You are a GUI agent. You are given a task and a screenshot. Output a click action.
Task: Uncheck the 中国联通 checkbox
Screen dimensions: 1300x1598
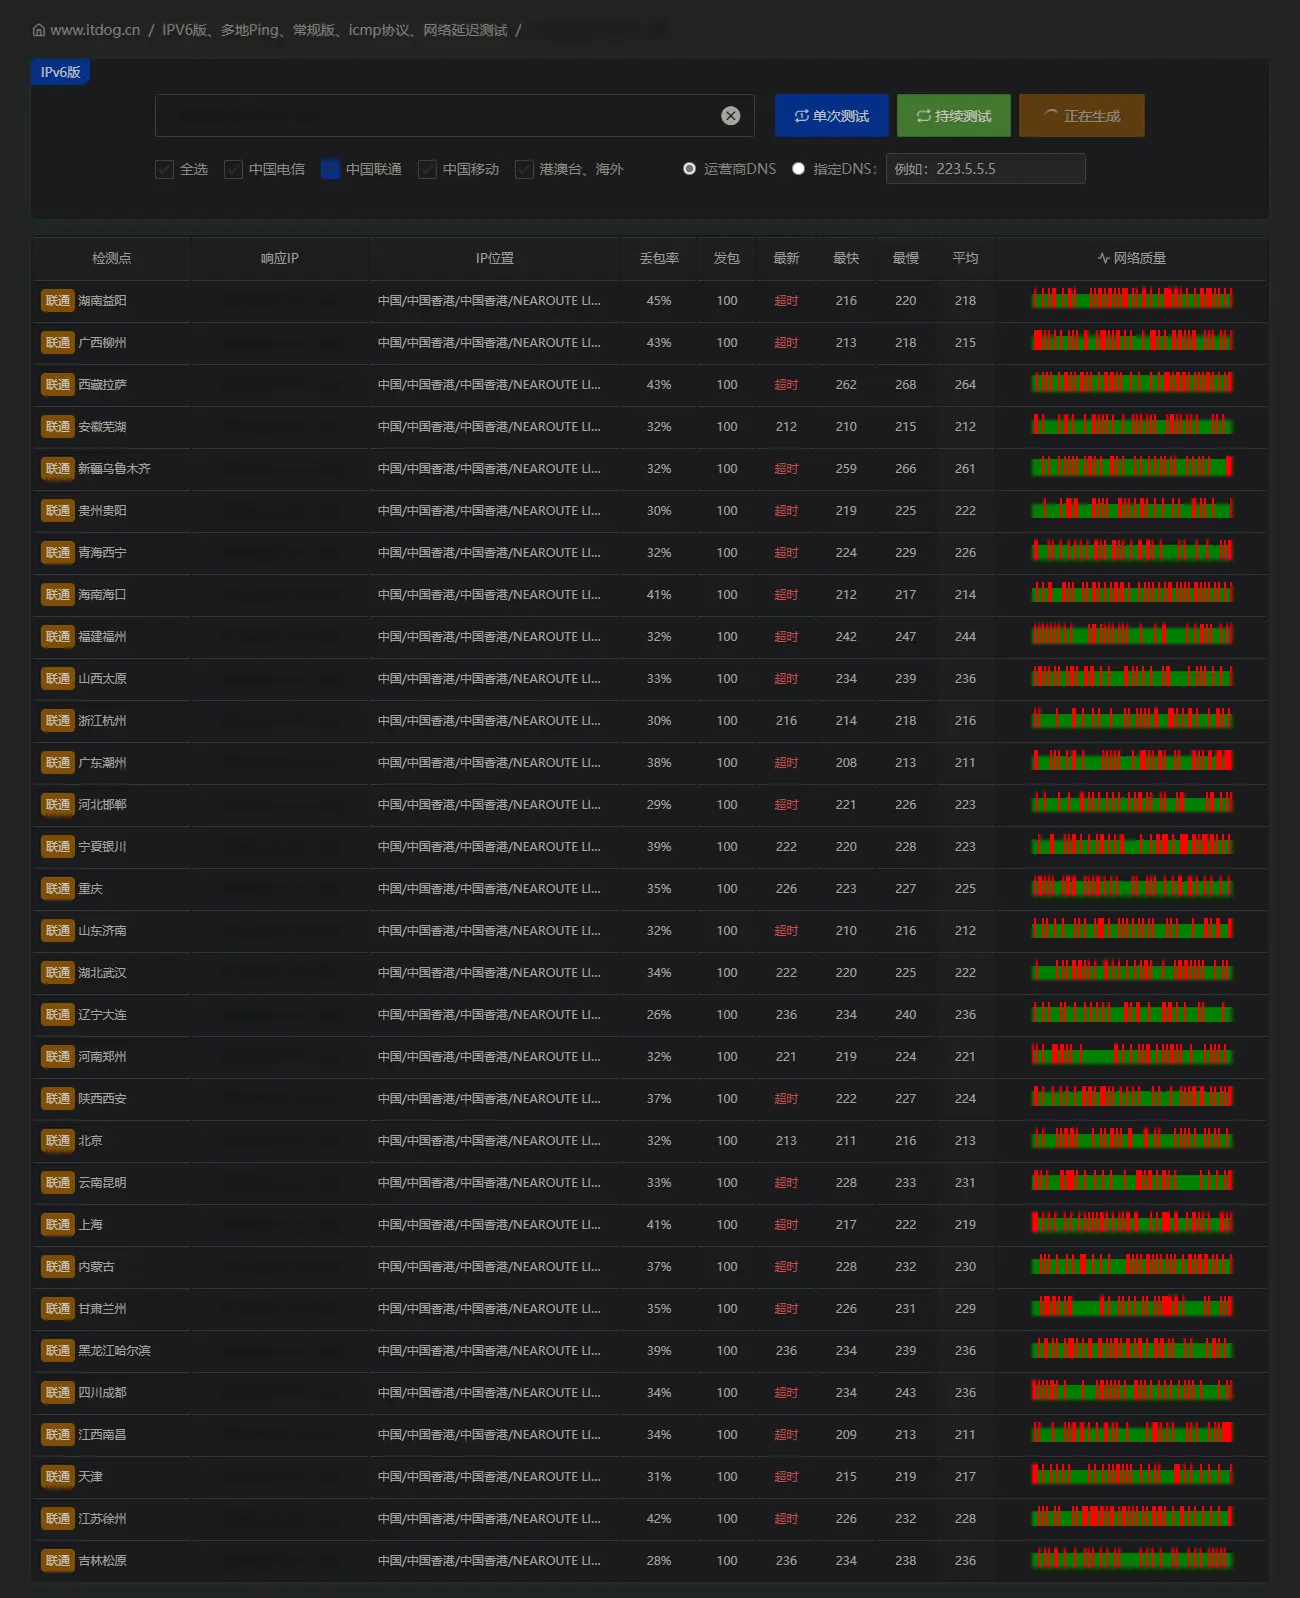pyautogui.click(x=330, y=169)
